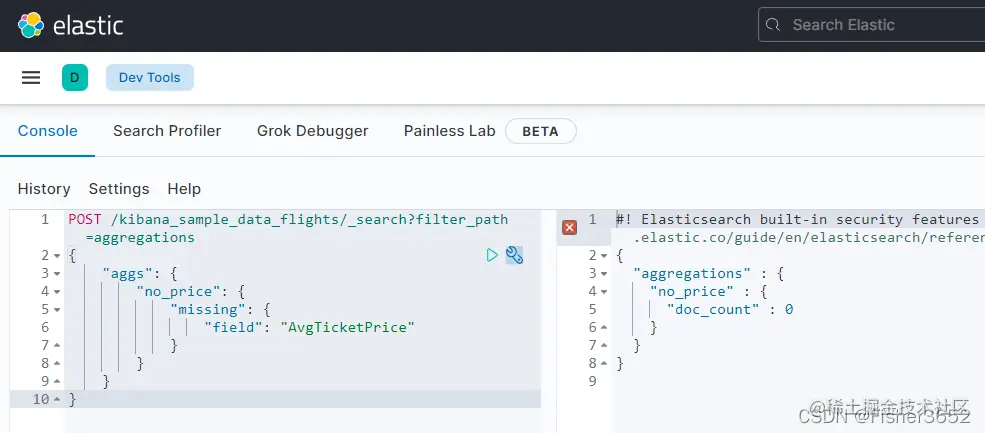Collapse the aggregations fold in the response
Screen dimensions: 985x433
click(604, 274)
